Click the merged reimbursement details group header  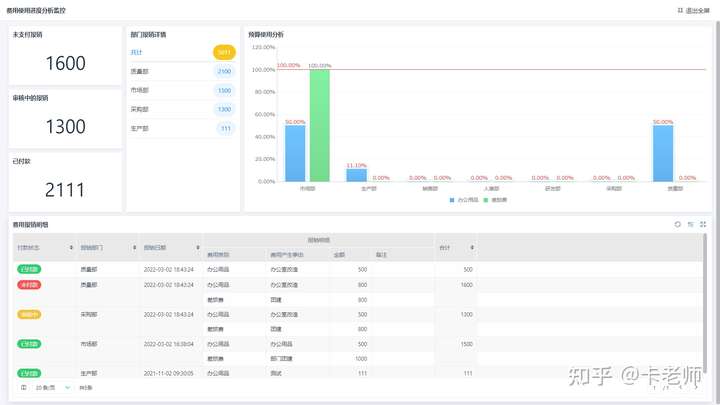tap(319, 240)
